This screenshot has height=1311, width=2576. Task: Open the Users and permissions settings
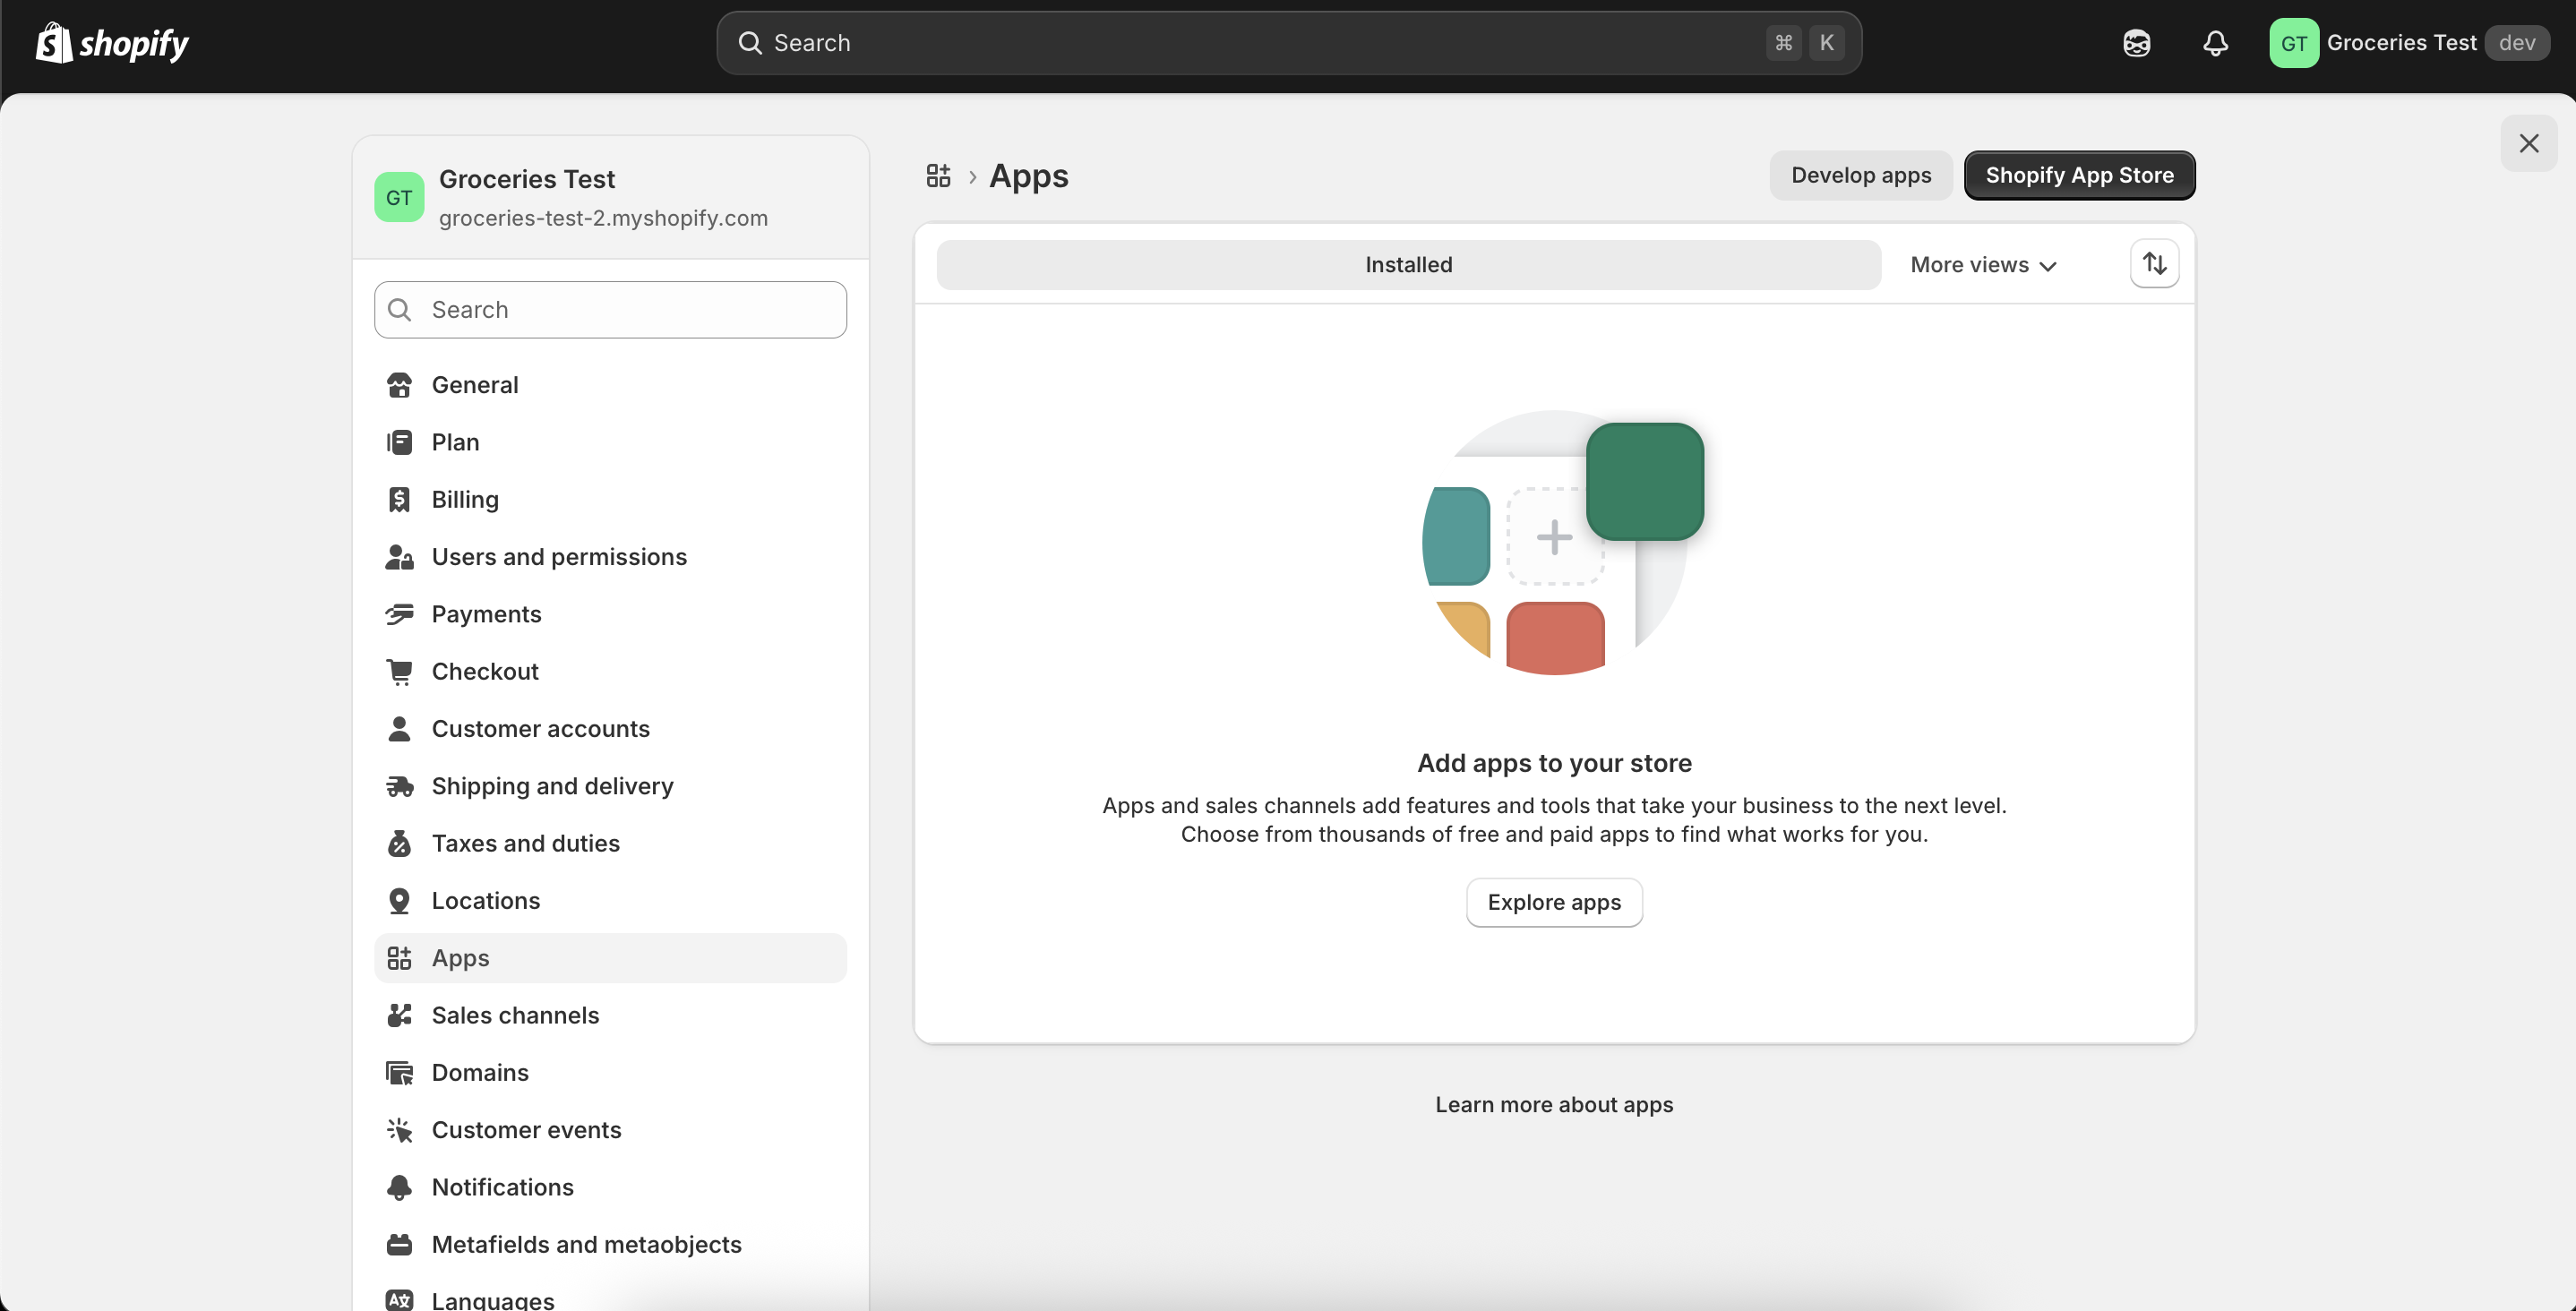559,557
